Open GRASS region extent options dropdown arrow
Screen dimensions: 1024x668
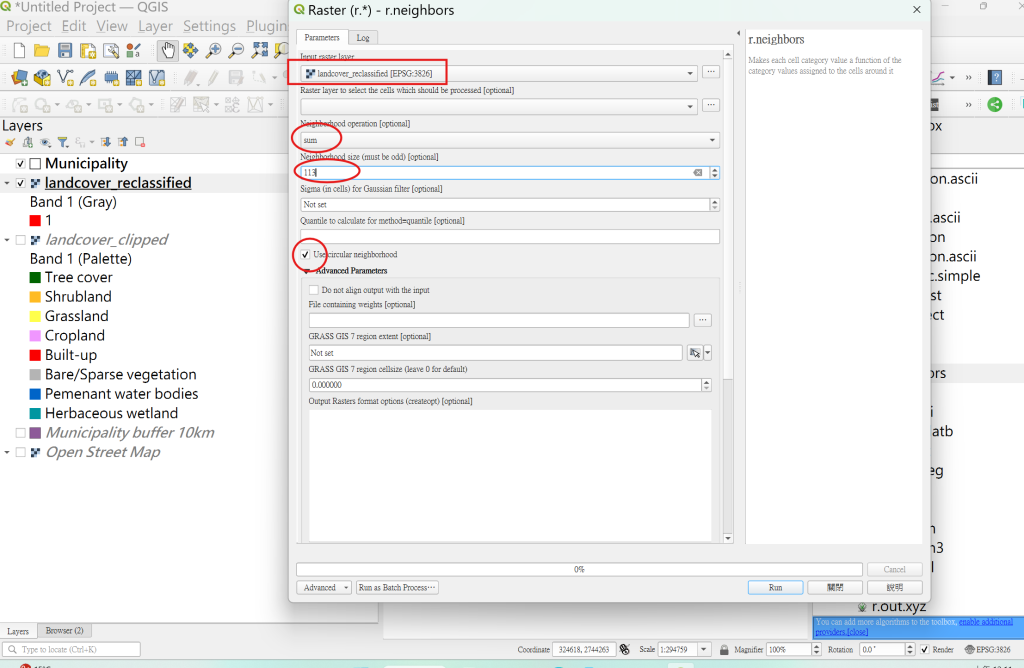click(x=707, y=353)
